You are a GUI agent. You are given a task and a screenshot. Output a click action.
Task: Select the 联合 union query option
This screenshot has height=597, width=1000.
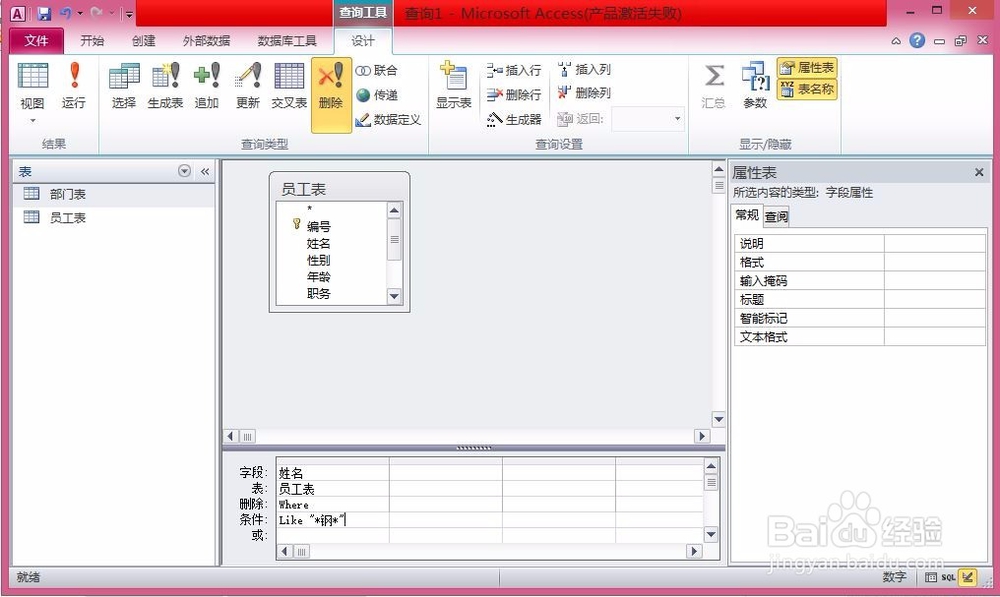377,70
